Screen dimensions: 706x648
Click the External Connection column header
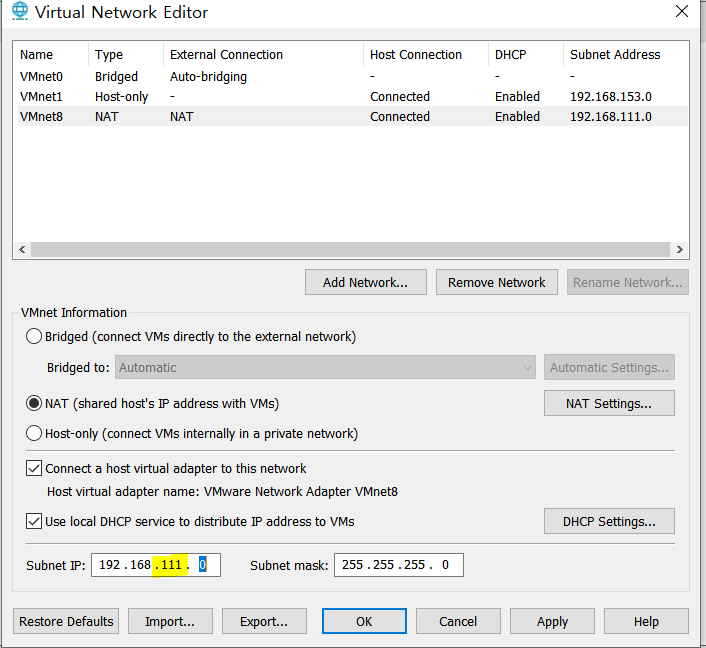click(x=263, y=54)
